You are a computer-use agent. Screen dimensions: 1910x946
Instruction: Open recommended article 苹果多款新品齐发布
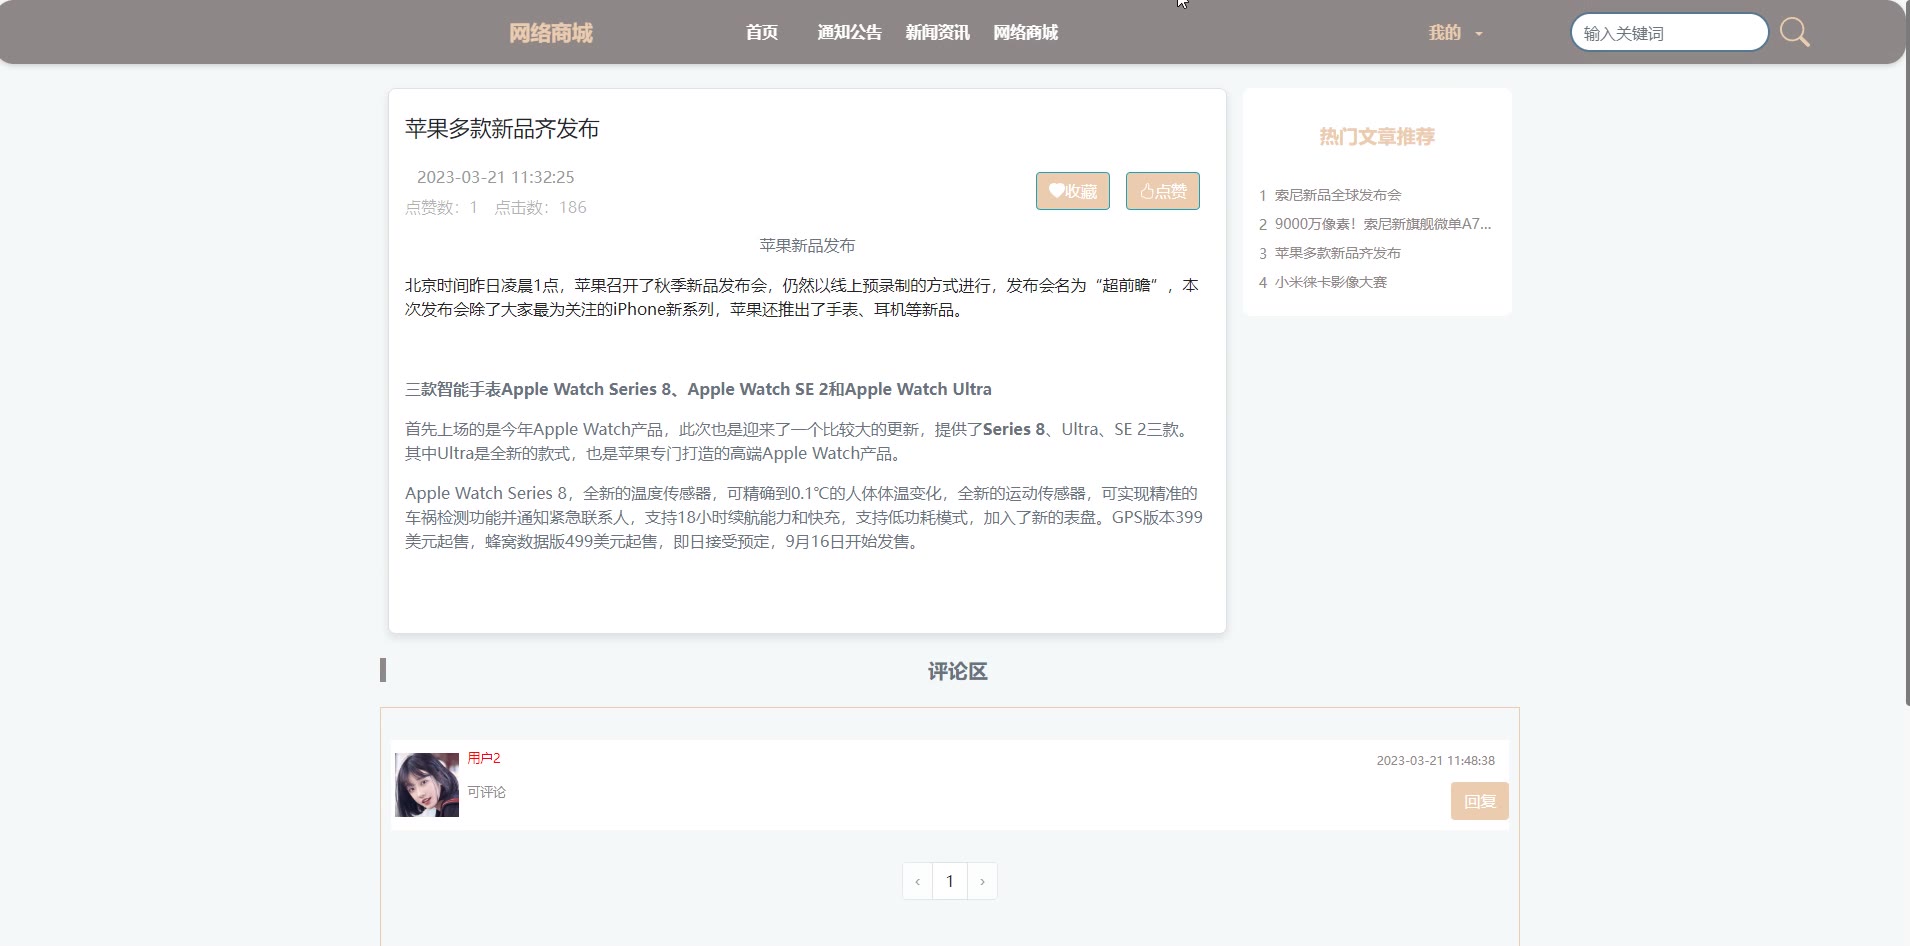(1337, 253)
